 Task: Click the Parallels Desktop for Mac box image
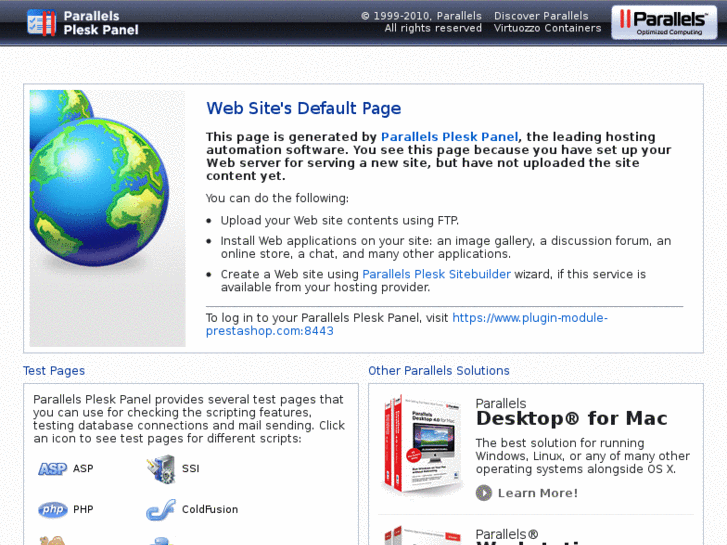click(422, 445)
